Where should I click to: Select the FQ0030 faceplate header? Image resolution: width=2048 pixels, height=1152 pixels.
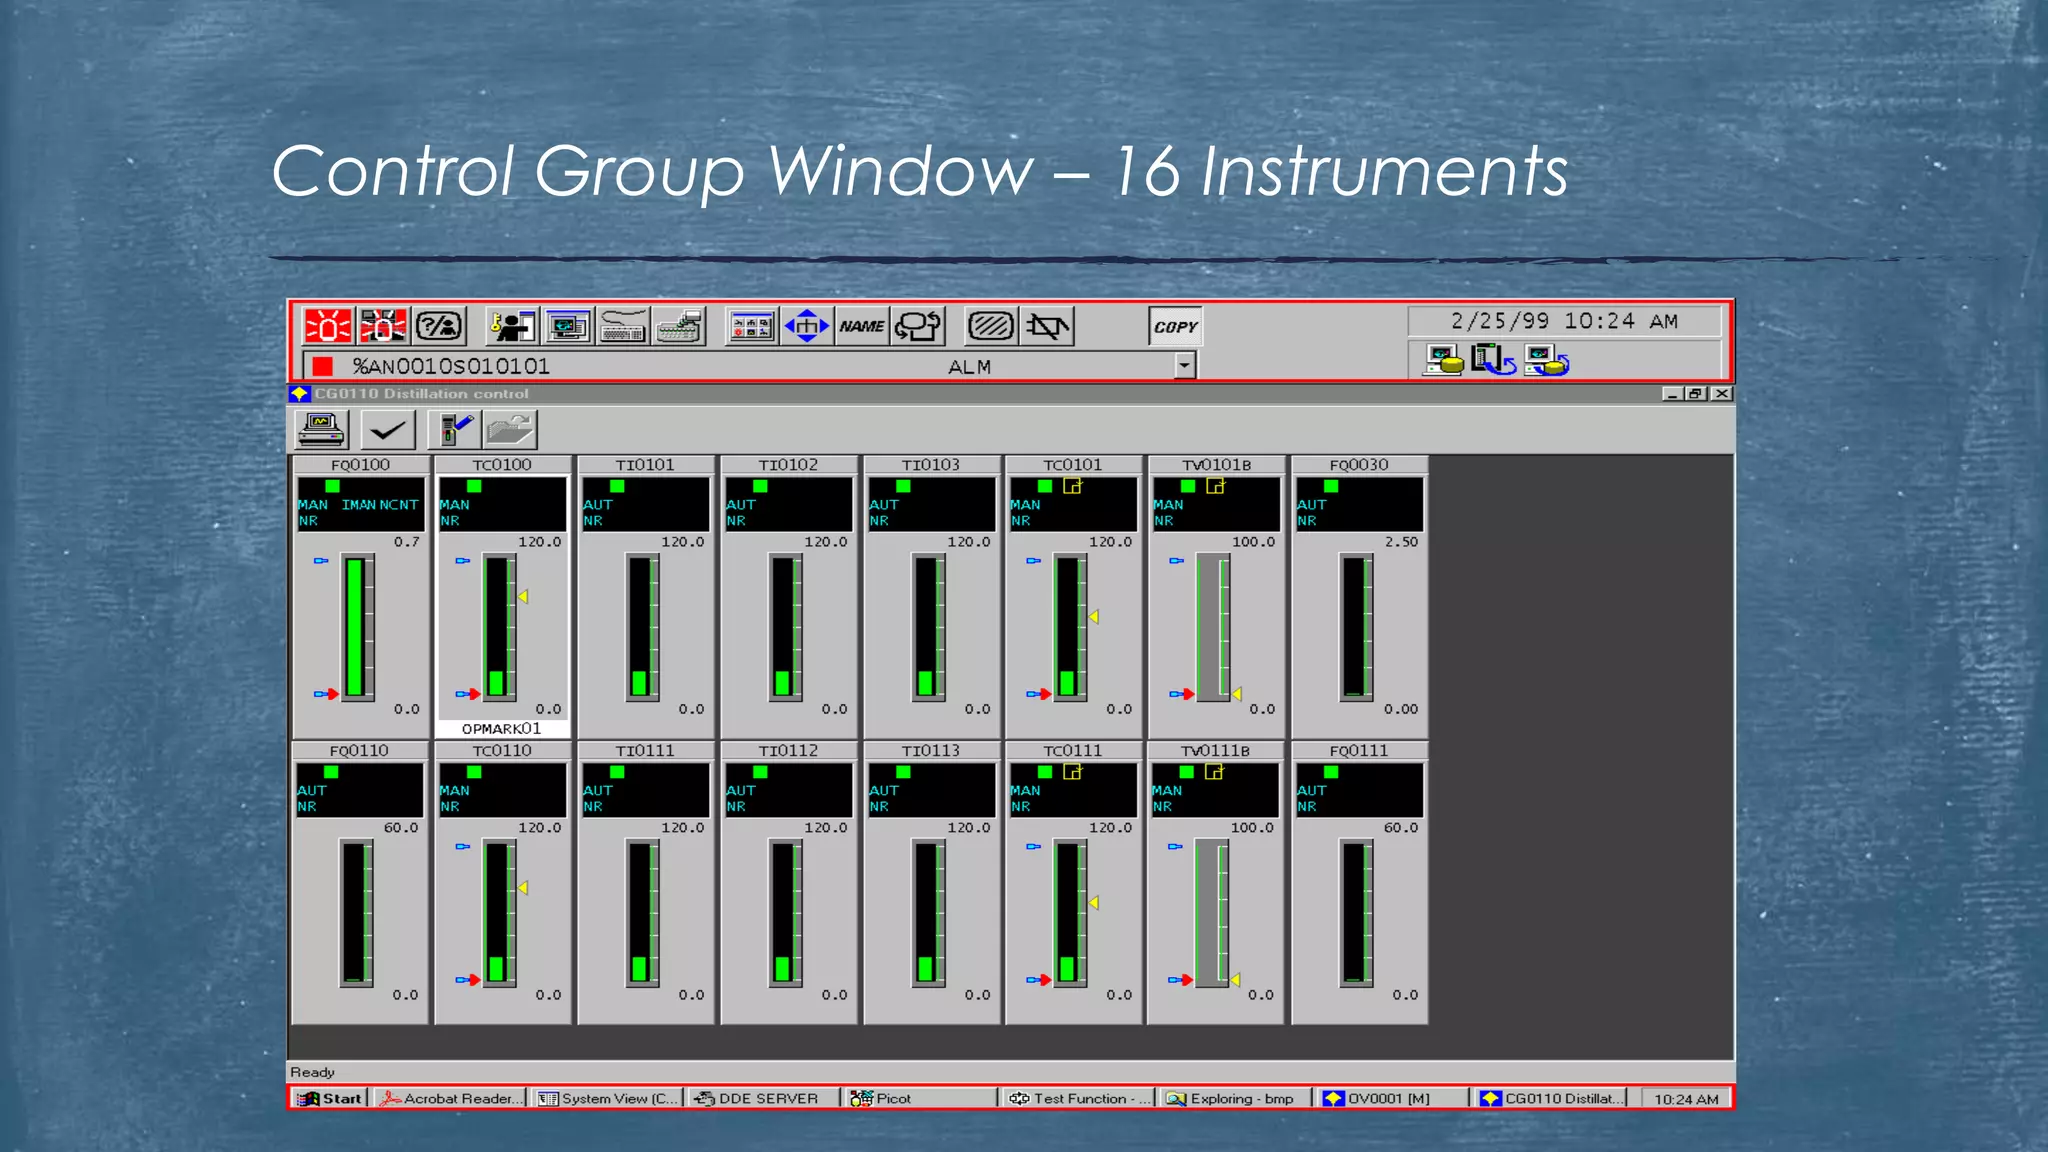click(1359, 465)
